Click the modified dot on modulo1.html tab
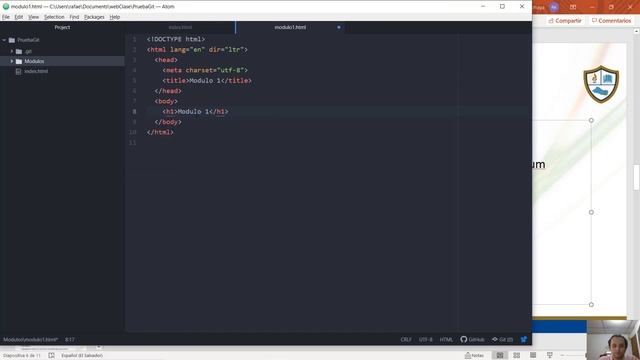Screen dimensions: 640x360 coord(339,27)
